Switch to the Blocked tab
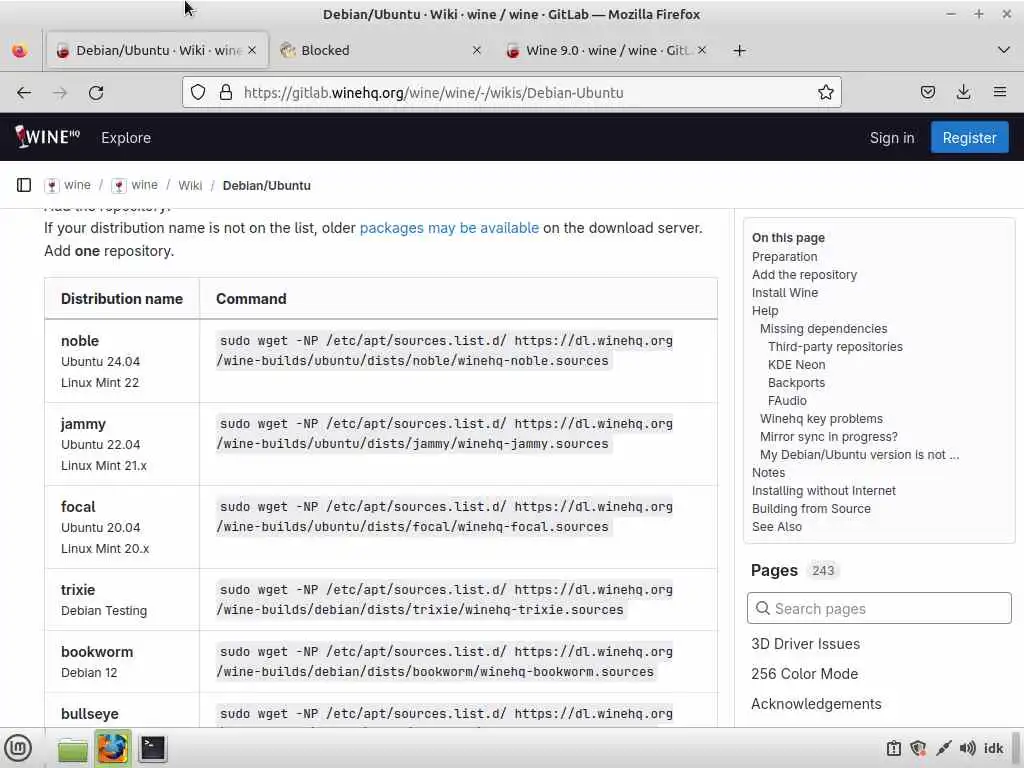 coord(382,50)
